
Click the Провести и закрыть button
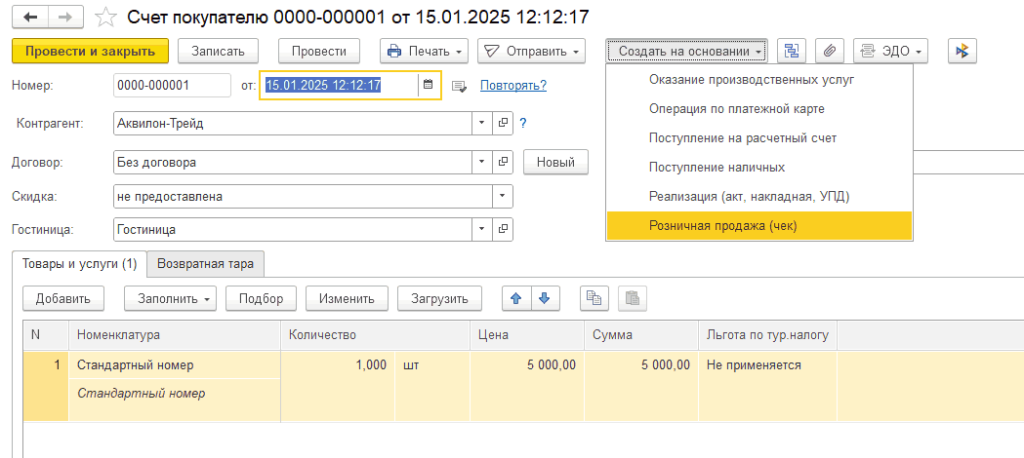[90, 51]
